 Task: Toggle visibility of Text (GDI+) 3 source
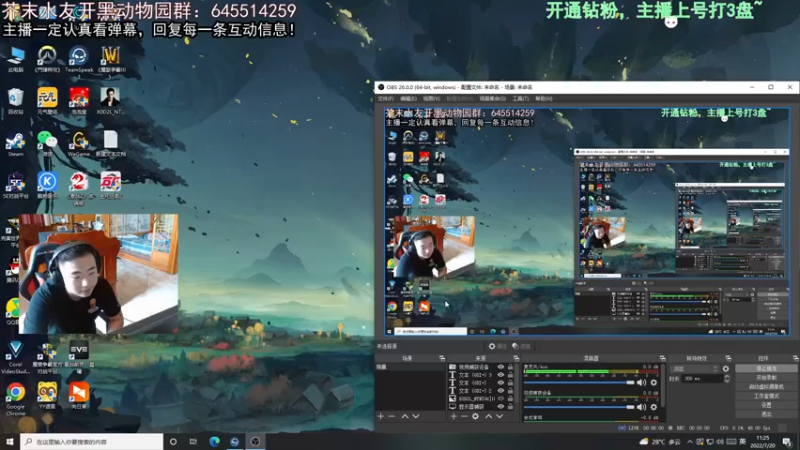(501, 375)
